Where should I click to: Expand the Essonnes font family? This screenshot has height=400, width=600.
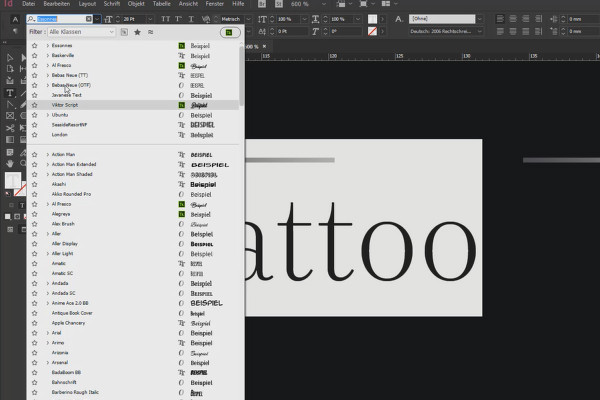click(47, 46)
